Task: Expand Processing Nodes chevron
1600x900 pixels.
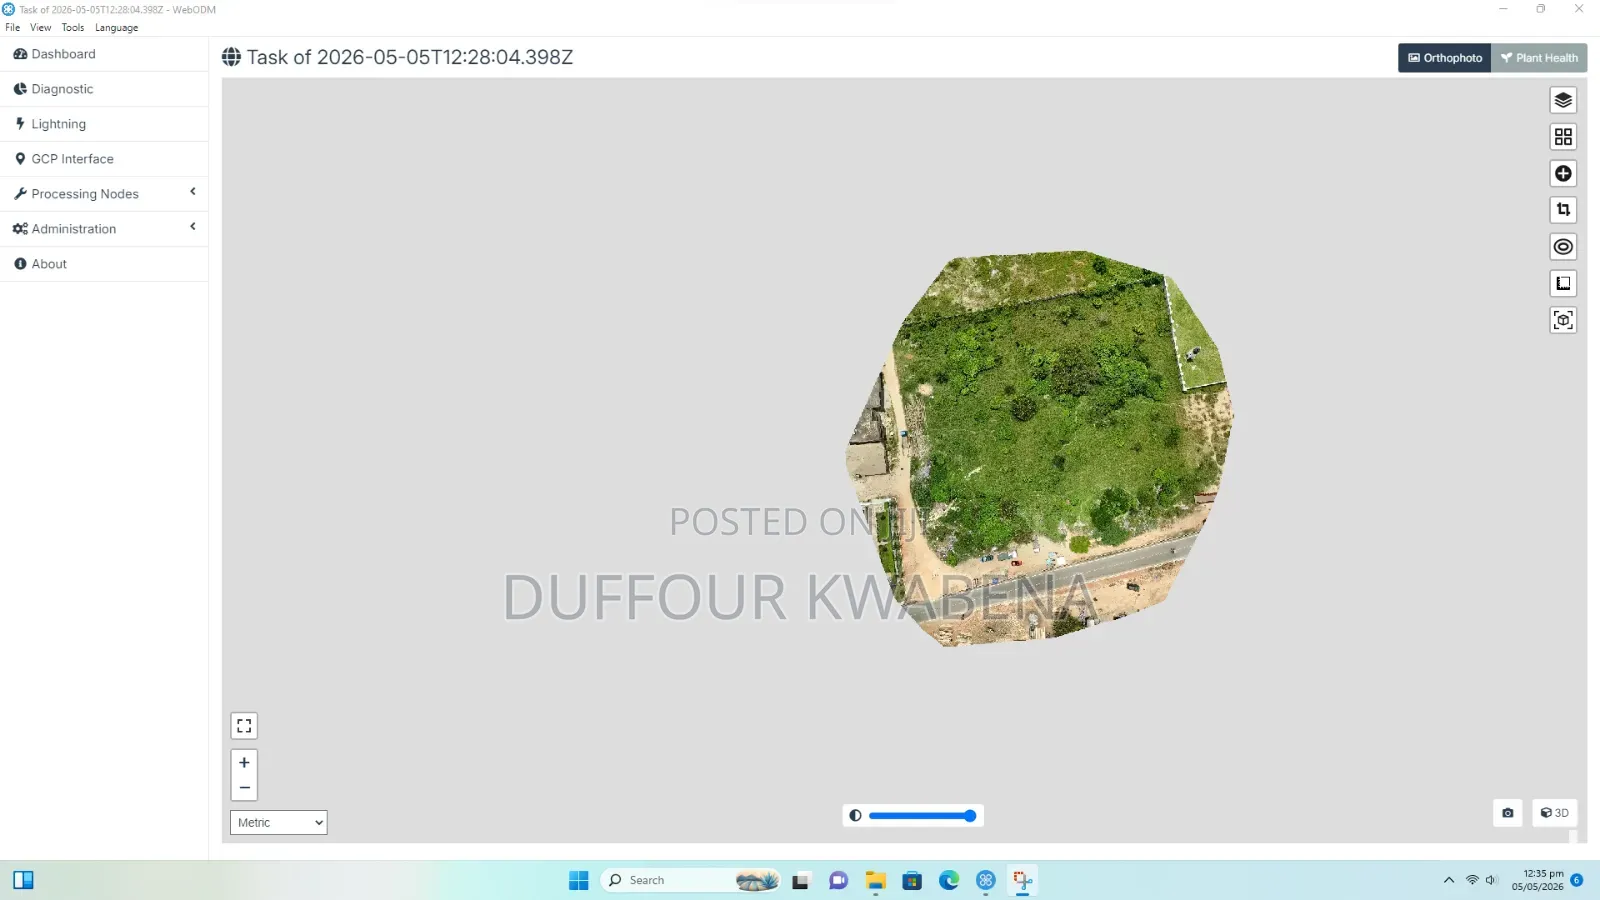Action: coord(193,192)
